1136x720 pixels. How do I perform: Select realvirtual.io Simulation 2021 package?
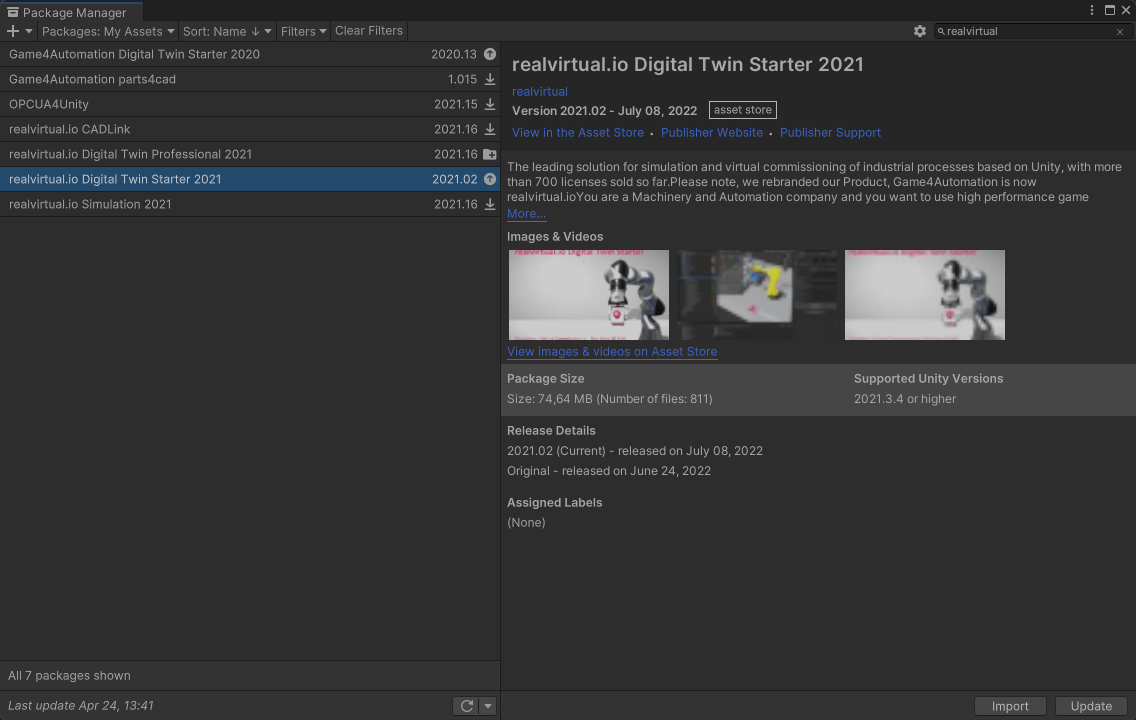250,204
